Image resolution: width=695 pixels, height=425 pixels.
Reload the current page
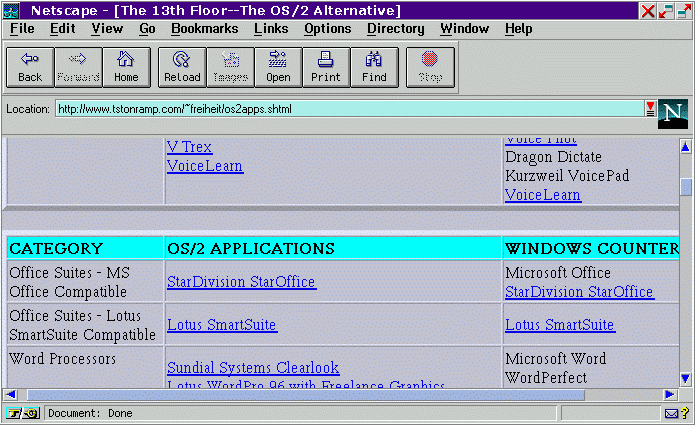(x=182, y=67)
